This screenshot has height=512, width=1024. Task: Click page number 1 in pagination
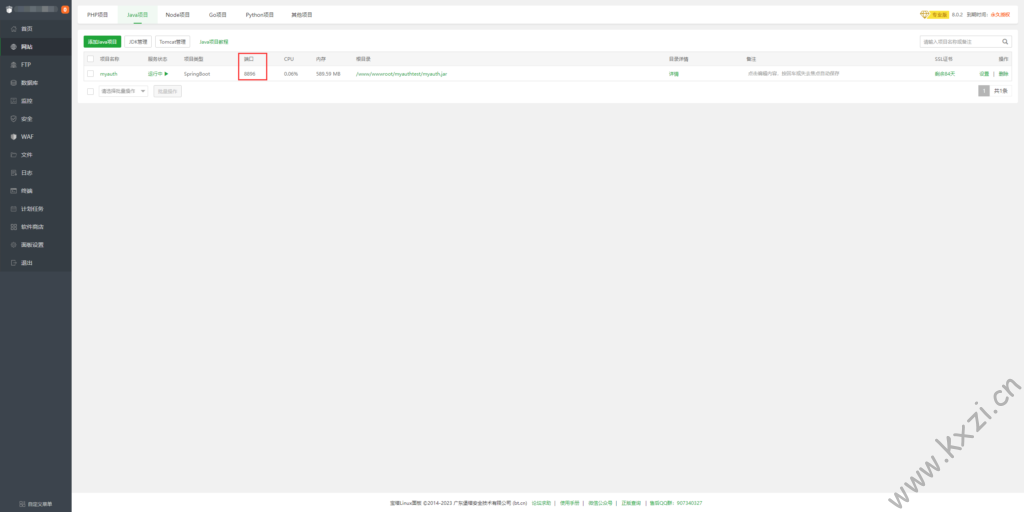(x=984, y=91)
